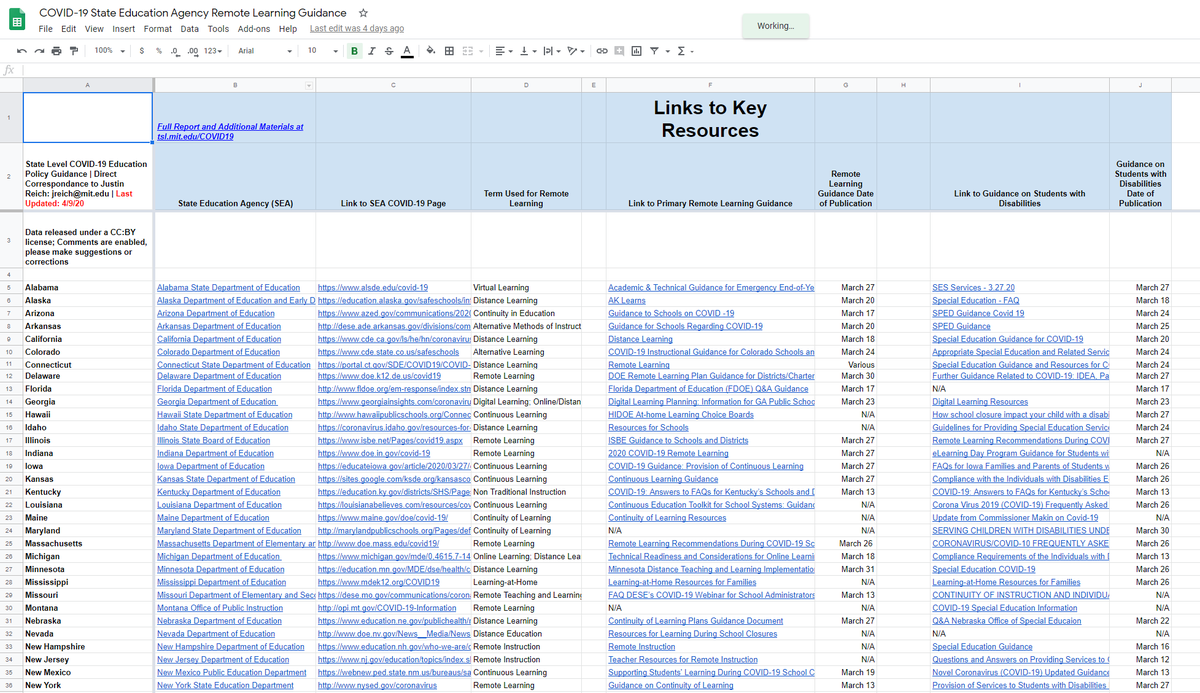
Task: Expand the merge cells options arrow
Action: click(x=481, y=51)
